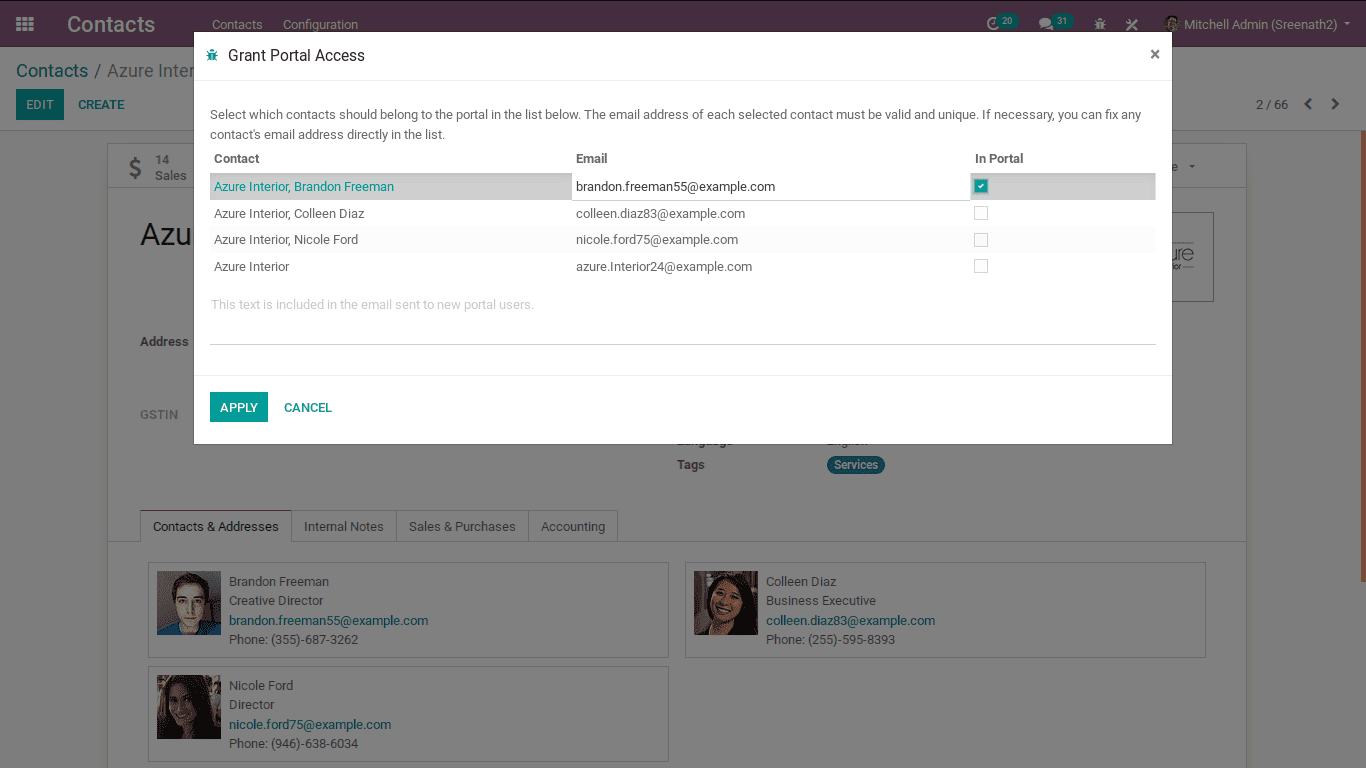Screen dimensions: 1366x768
Task: Go to next record arrow
Action: coord(1335,104)
